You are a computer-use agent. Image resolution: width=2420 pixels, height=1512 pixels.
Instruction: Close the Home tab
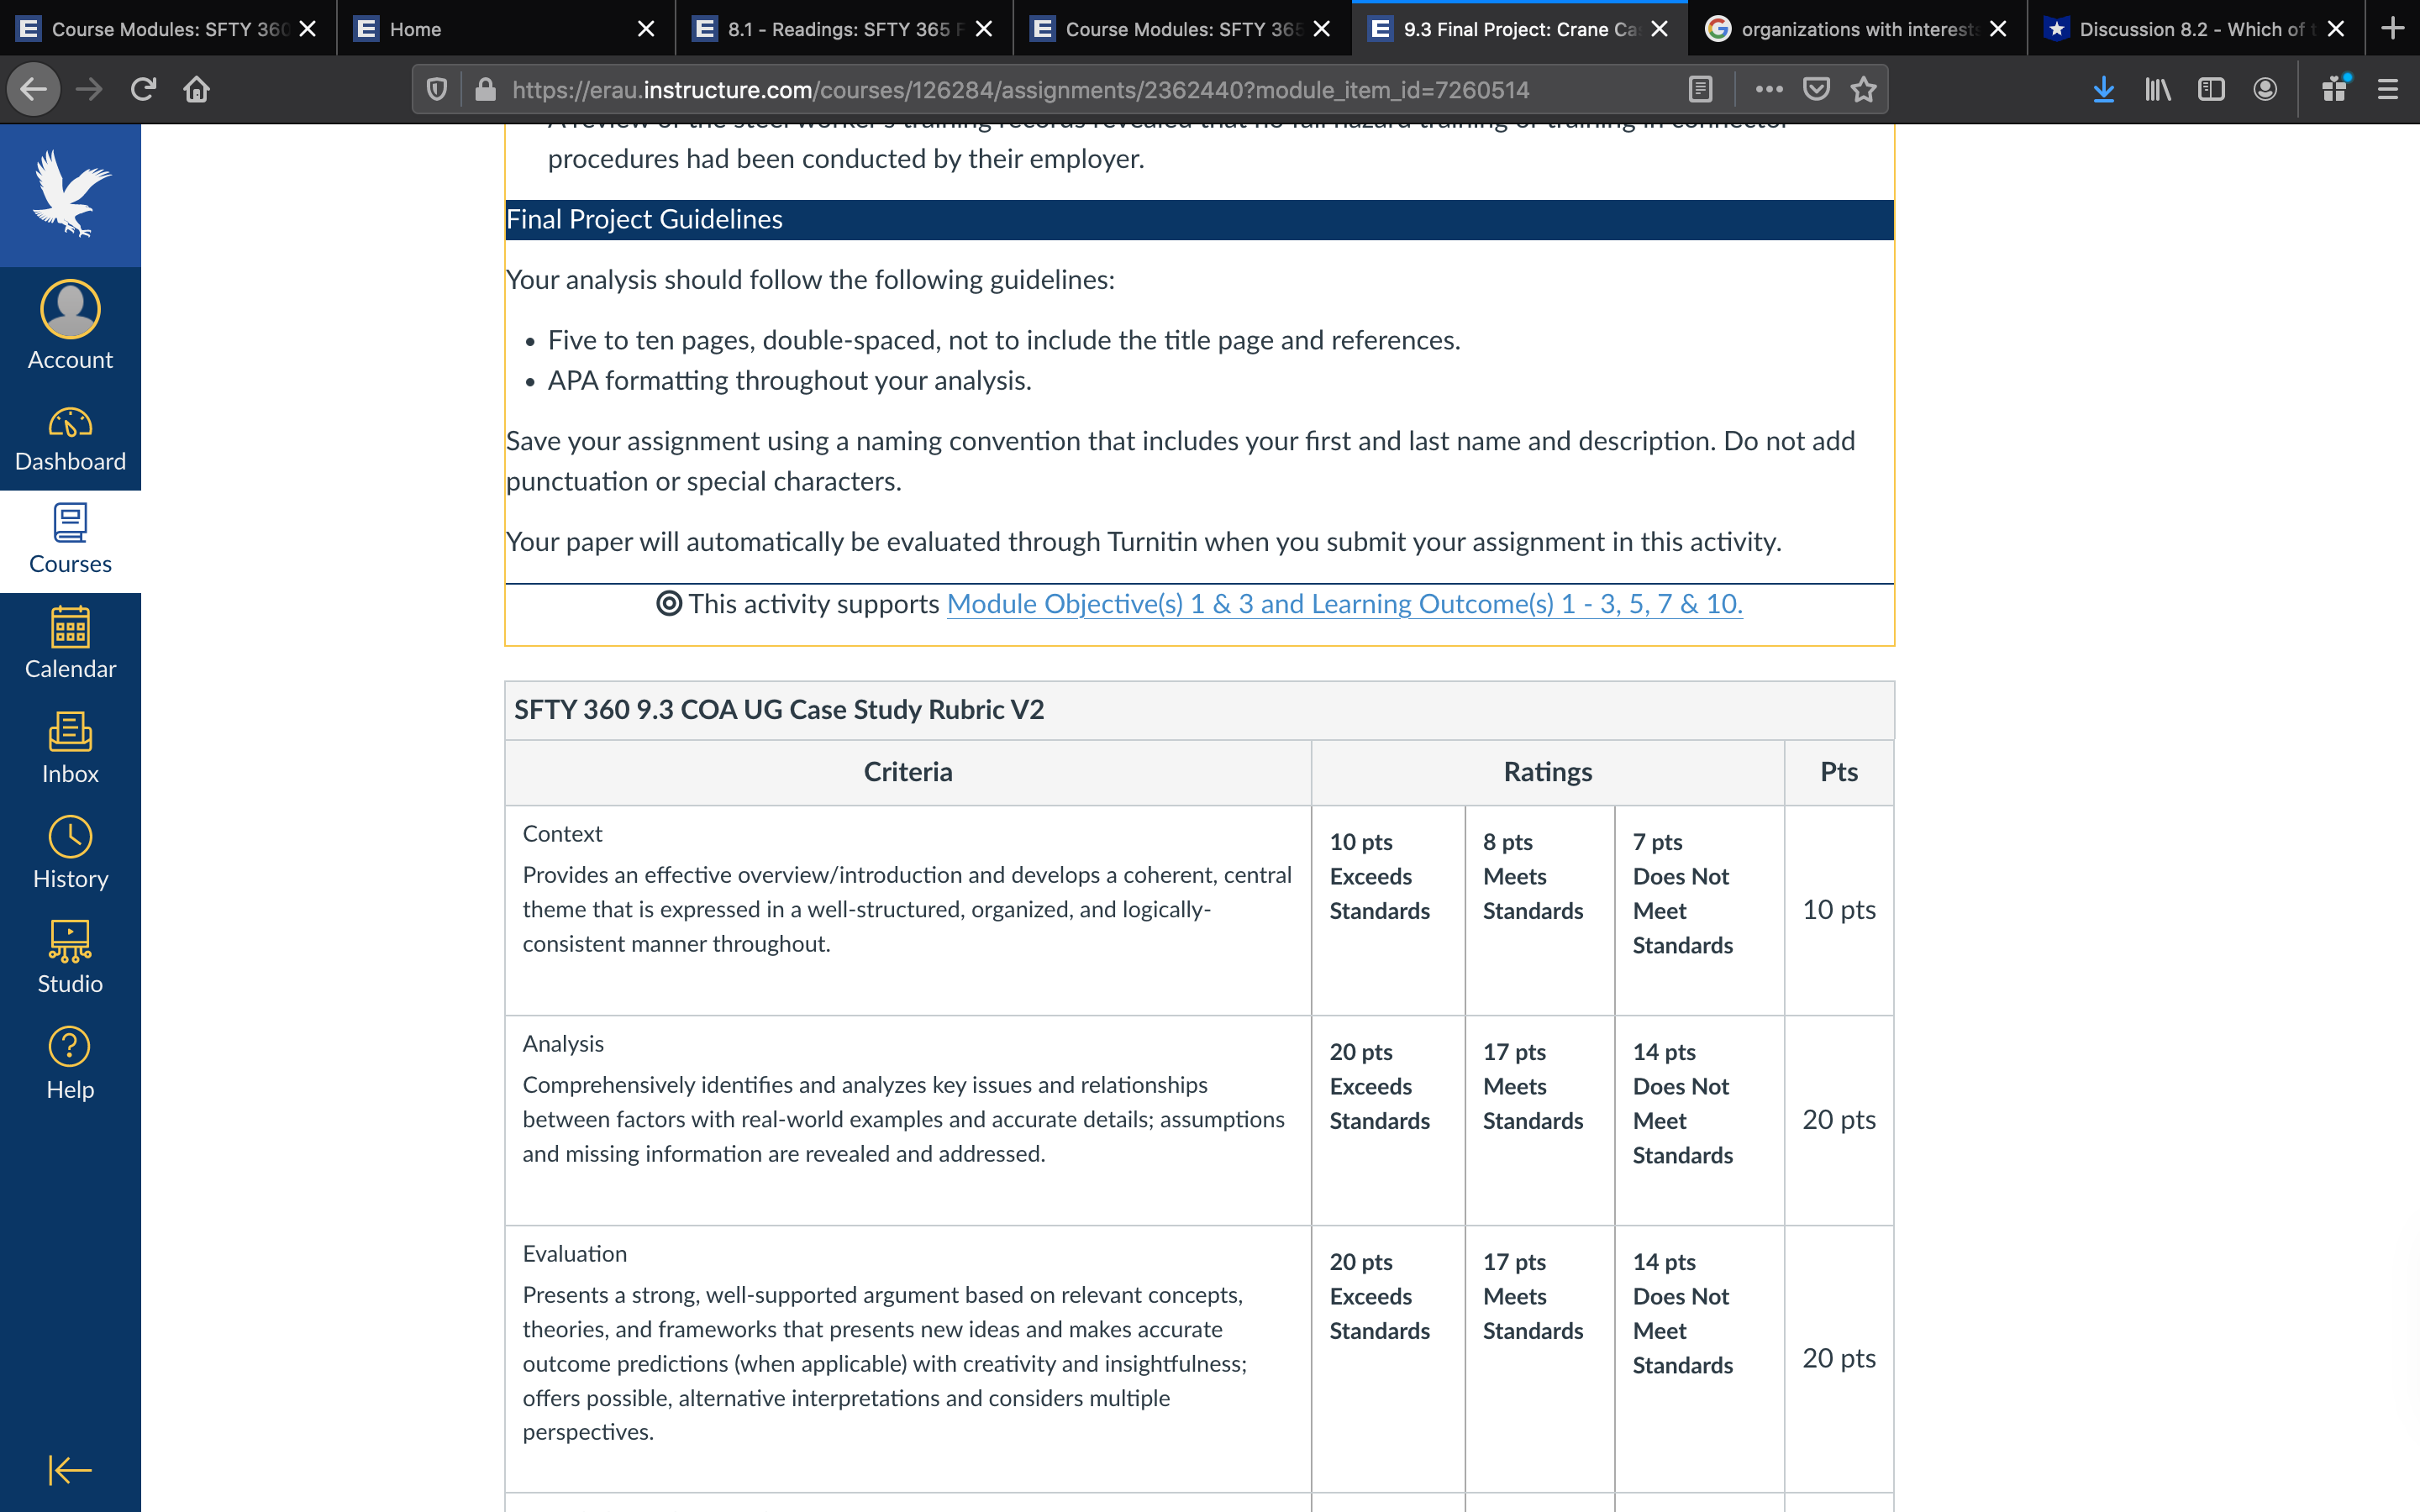(646, 29)
